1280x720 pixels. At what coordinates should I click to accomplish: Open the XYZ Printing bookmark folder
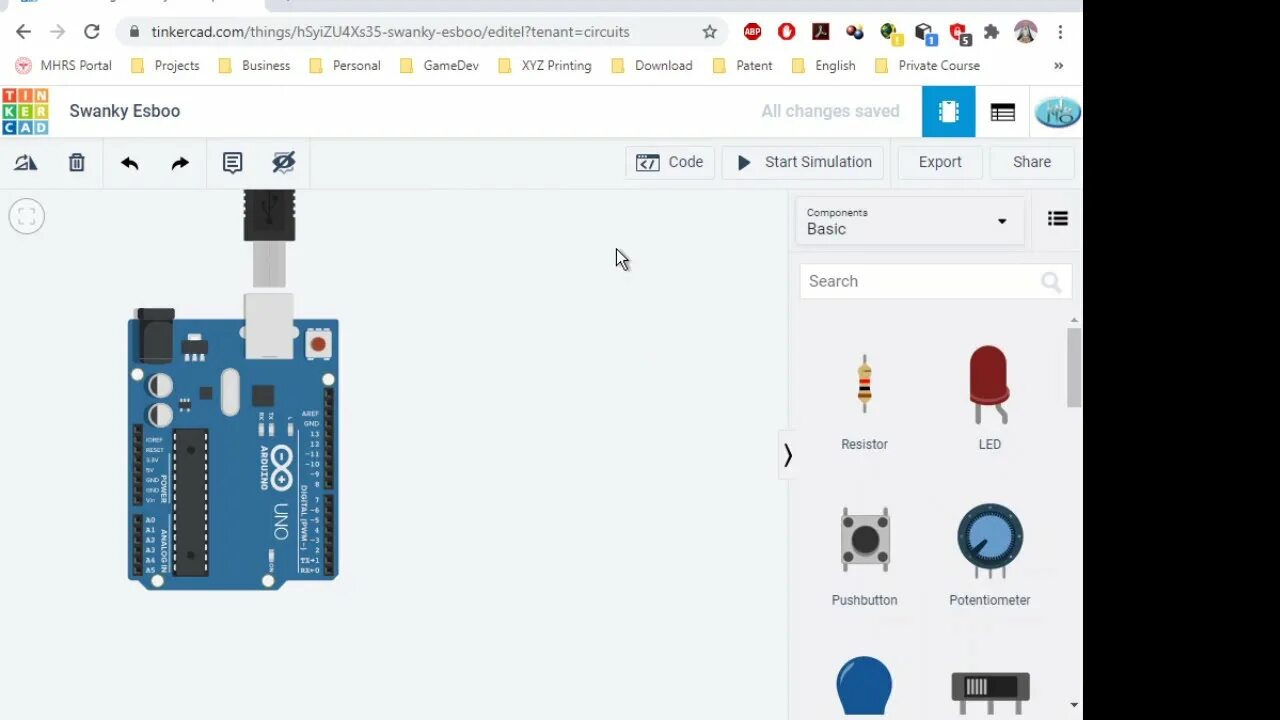click(545, 65)
